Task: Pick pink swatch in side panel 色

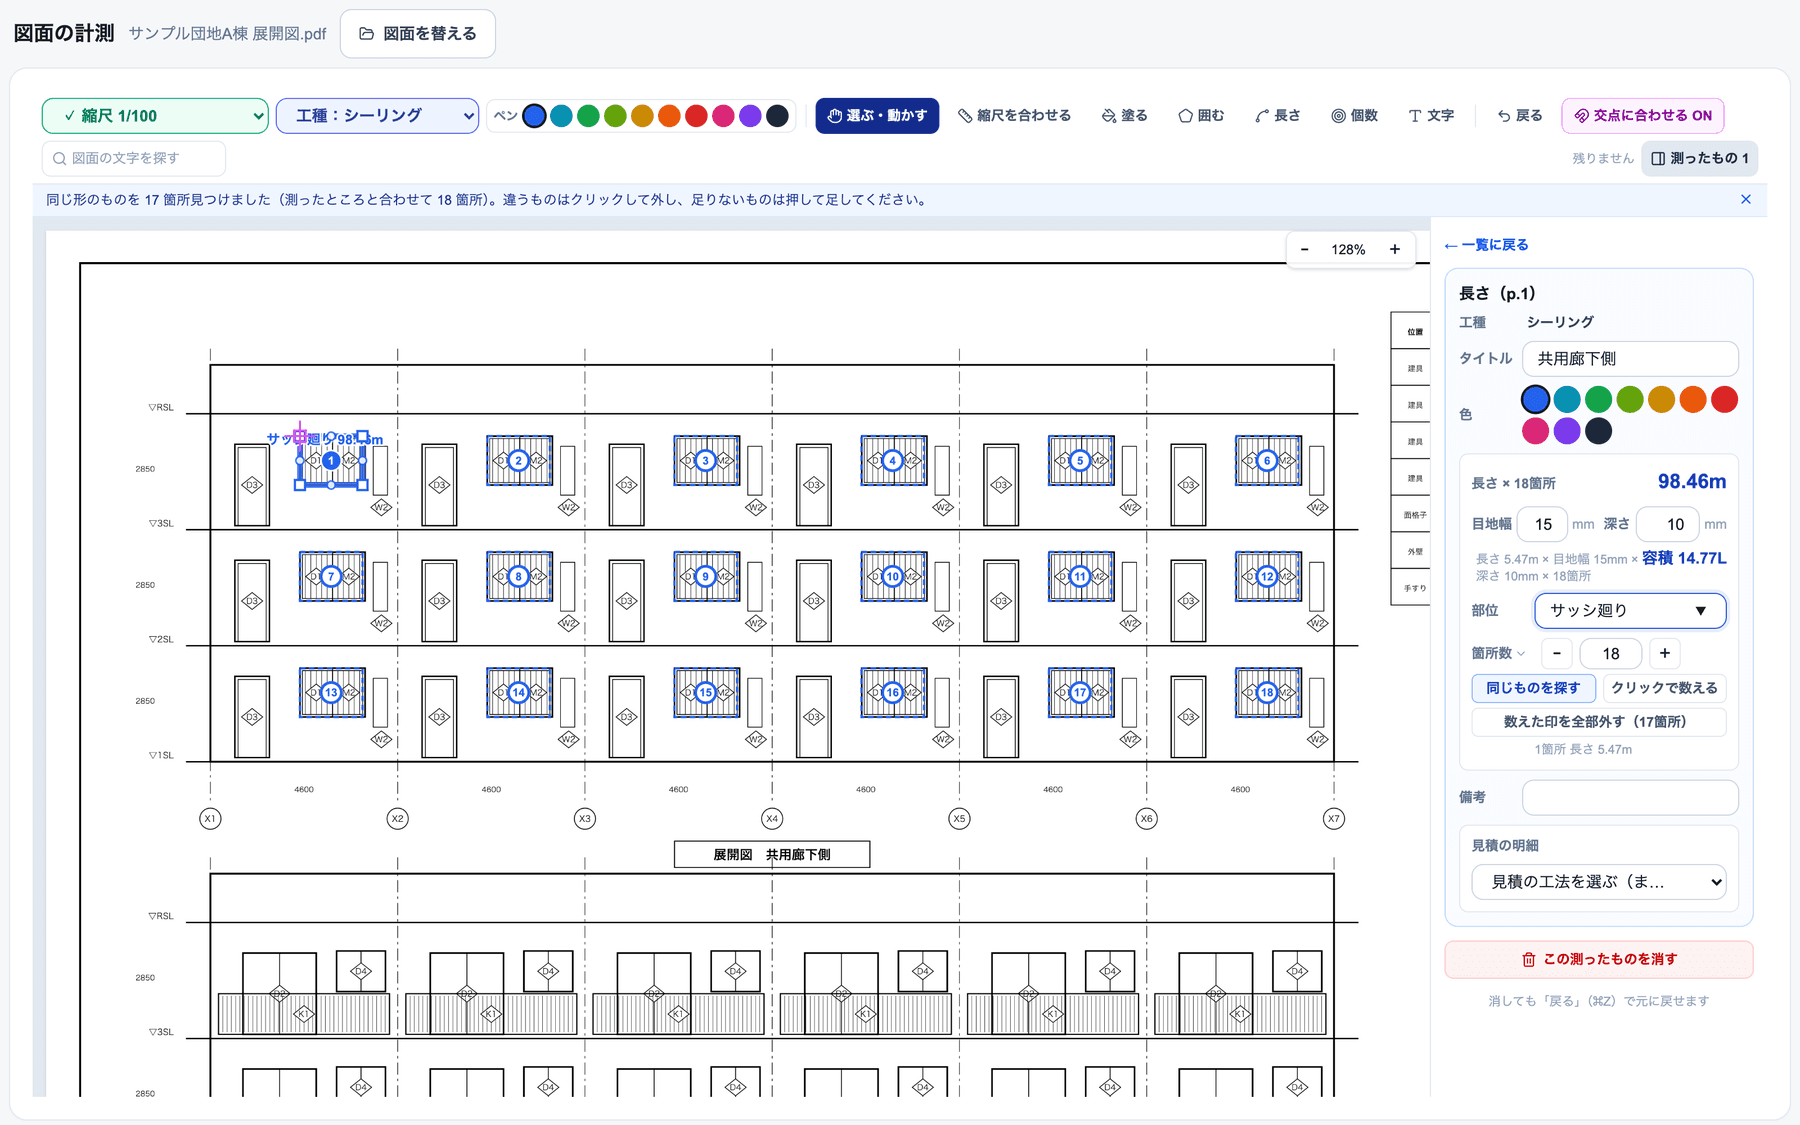Action: (1536, 431)
